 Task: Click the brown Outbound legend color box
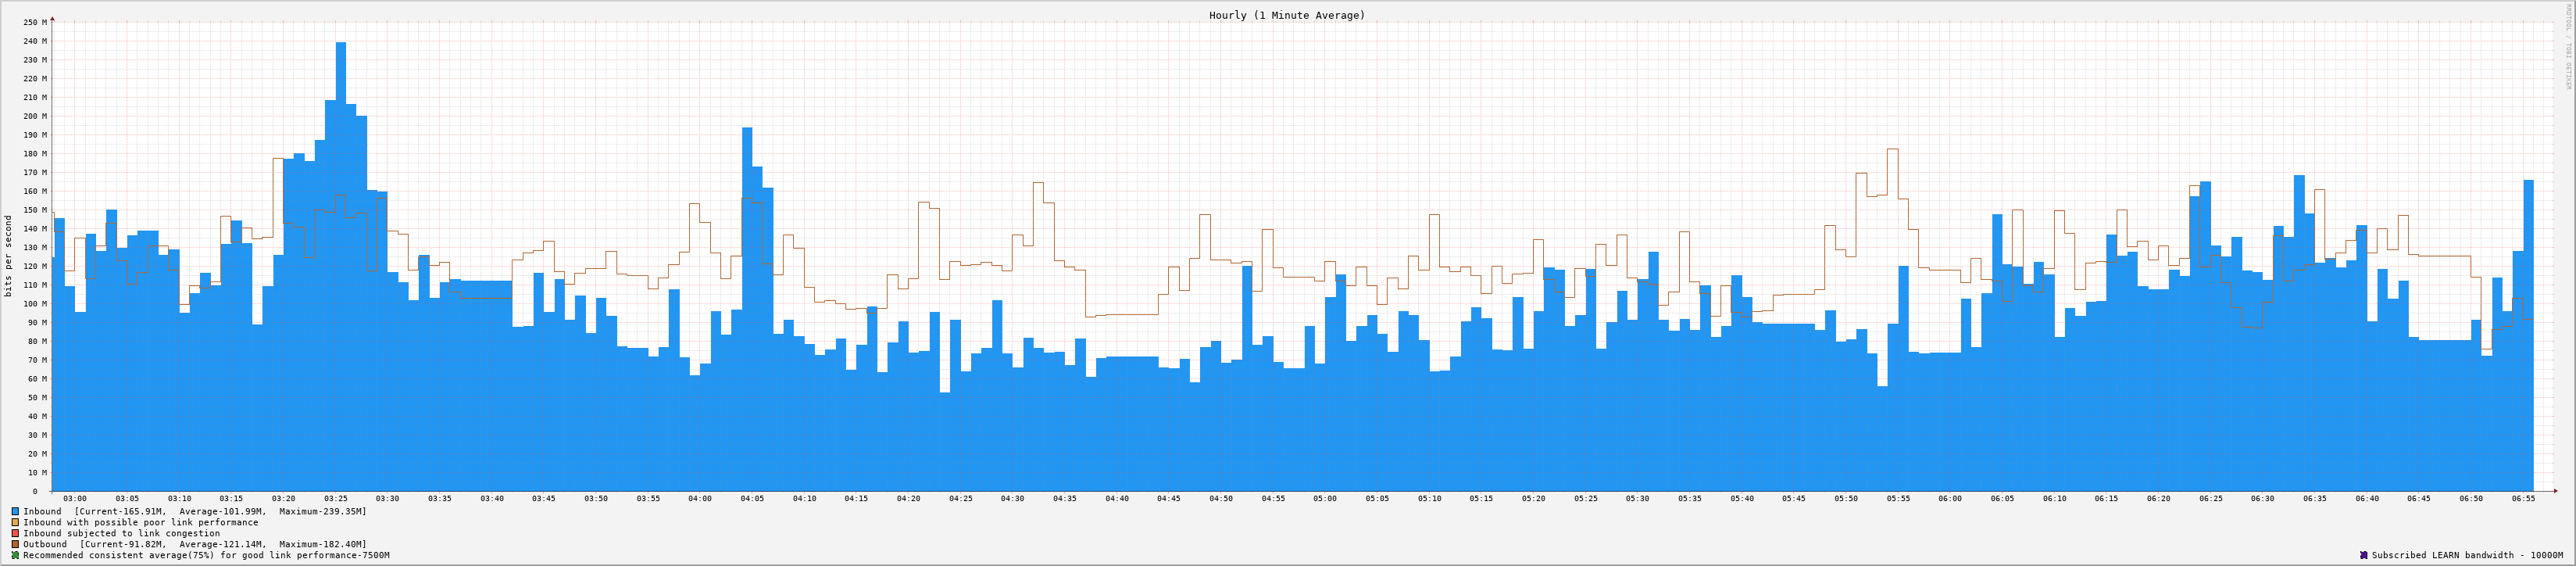pos(15,544)
